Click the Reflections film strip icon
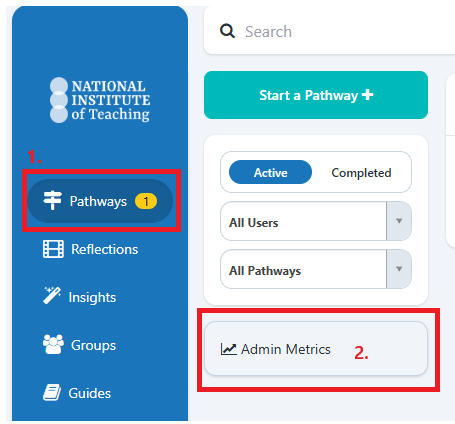This screenshot has width=455, height=424. [x=53, y=249]
